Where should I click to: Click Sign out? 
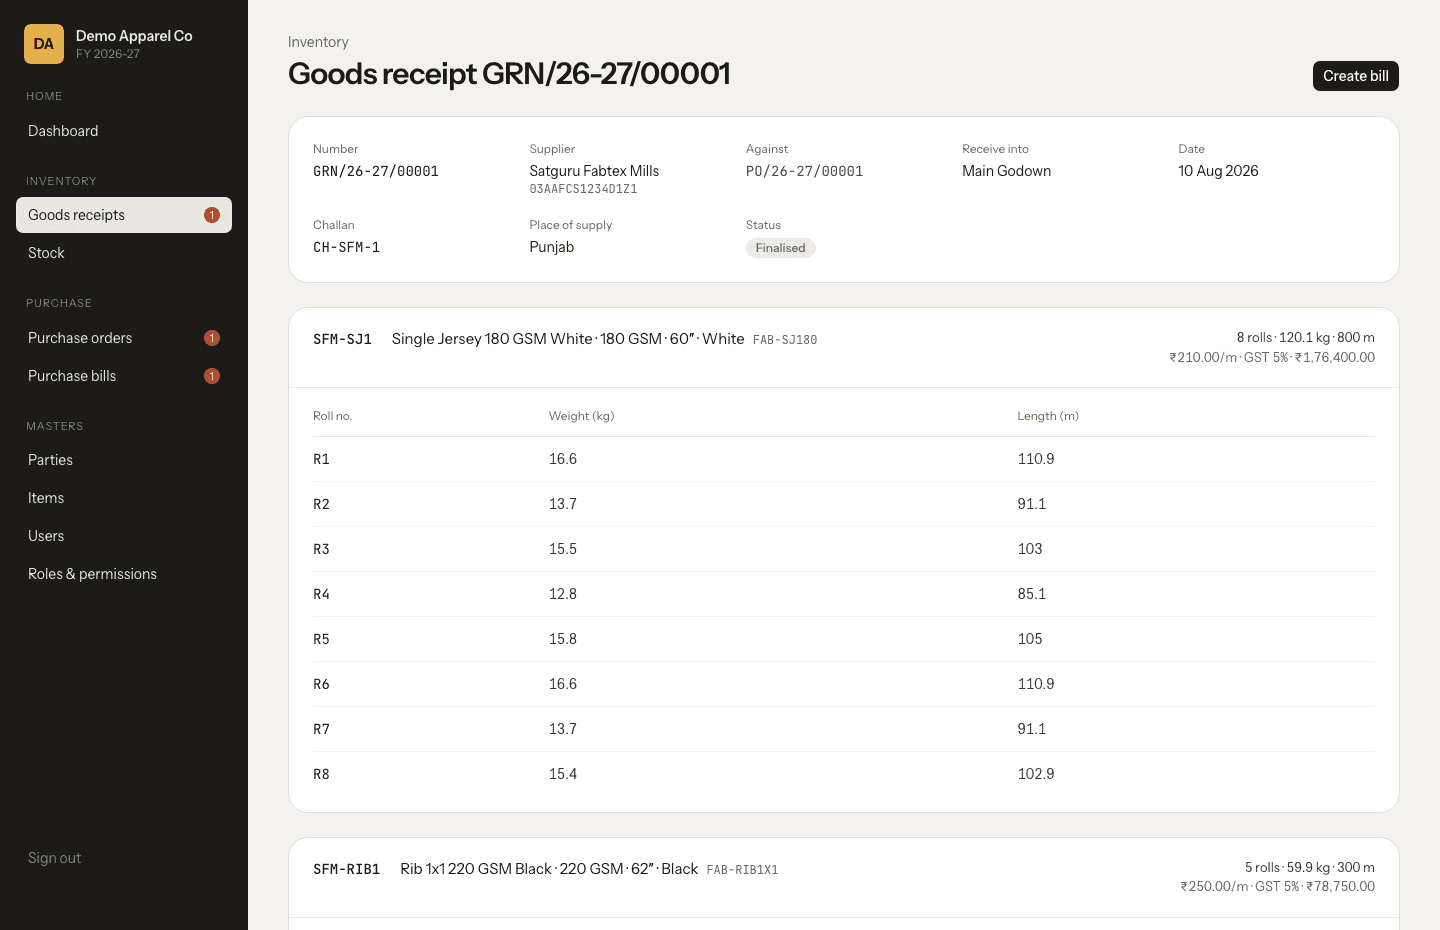(x=55, y=858)
